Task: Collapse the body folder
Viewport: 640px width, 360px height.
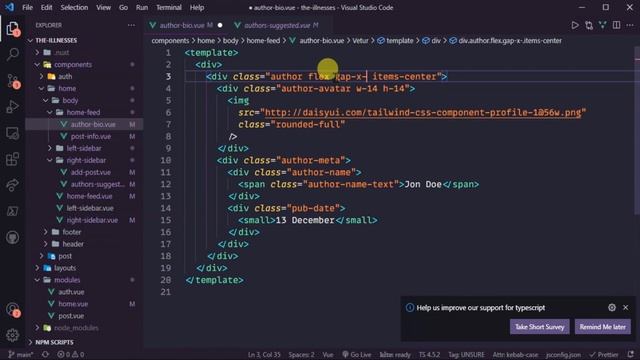Action: [45, 100]
